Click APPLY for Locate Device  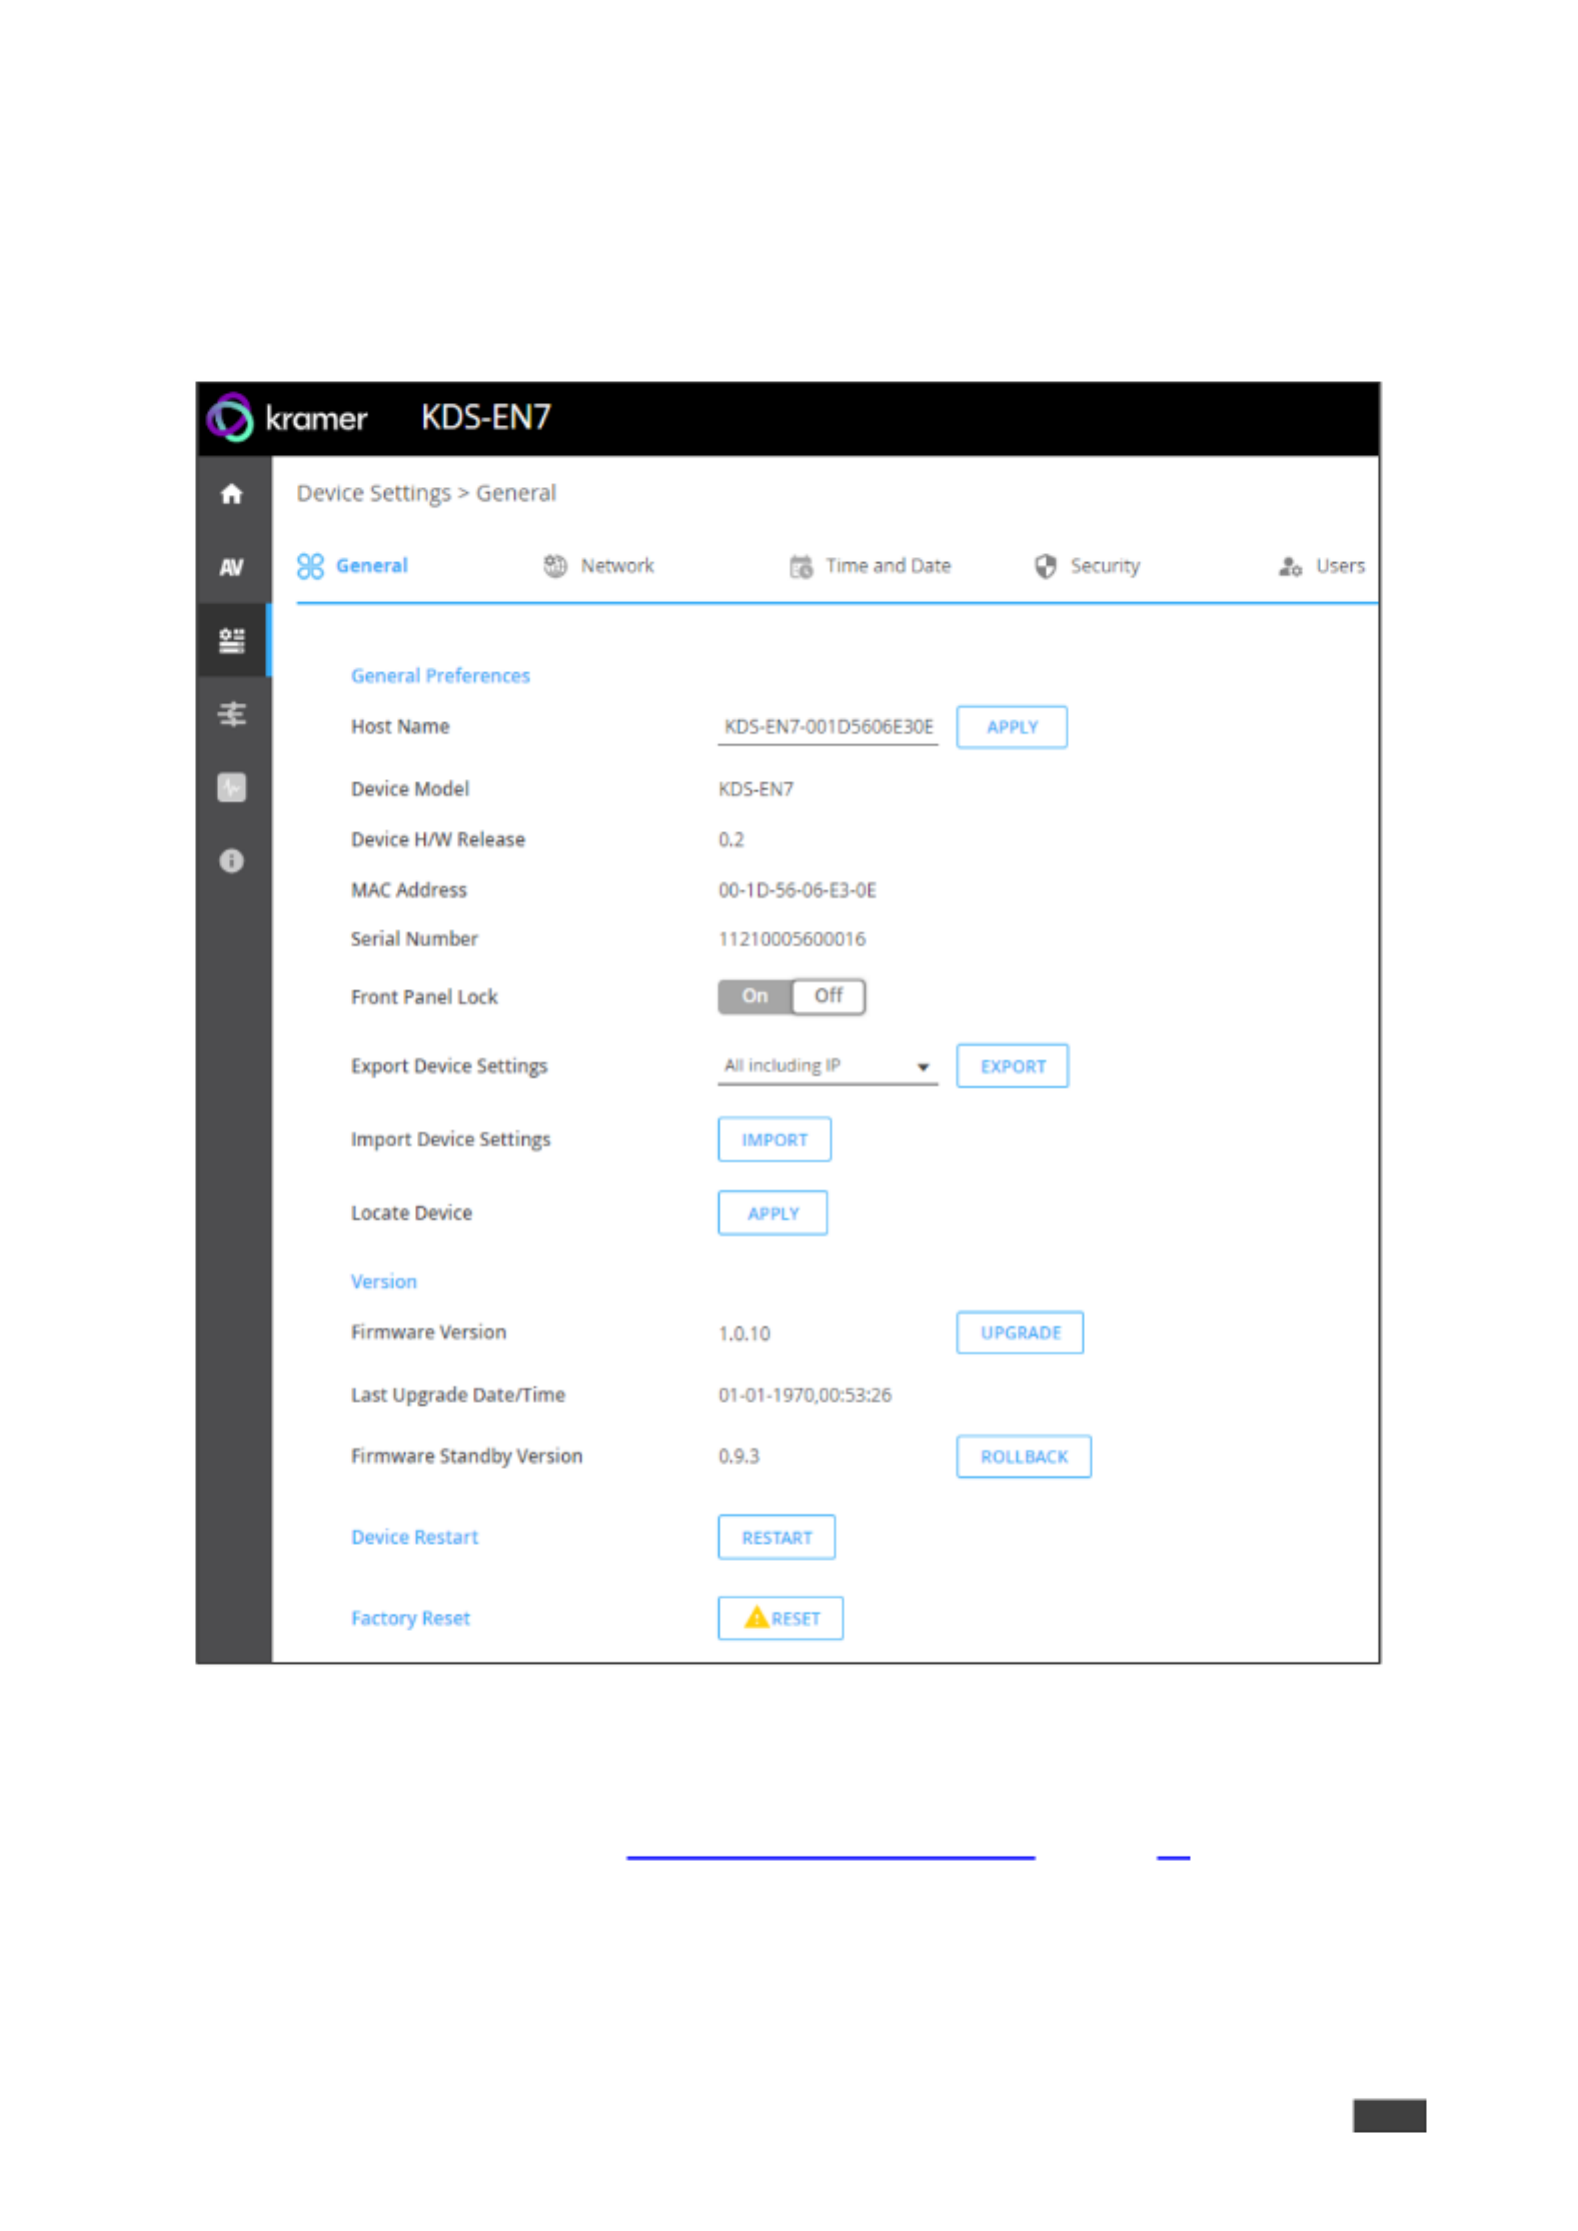[x=773, y=1214]
